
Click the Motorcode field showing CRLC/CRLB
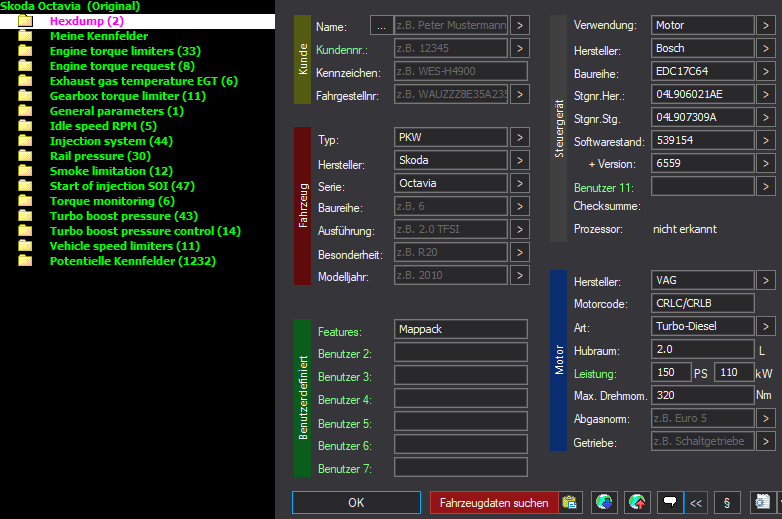pos(702,303)
